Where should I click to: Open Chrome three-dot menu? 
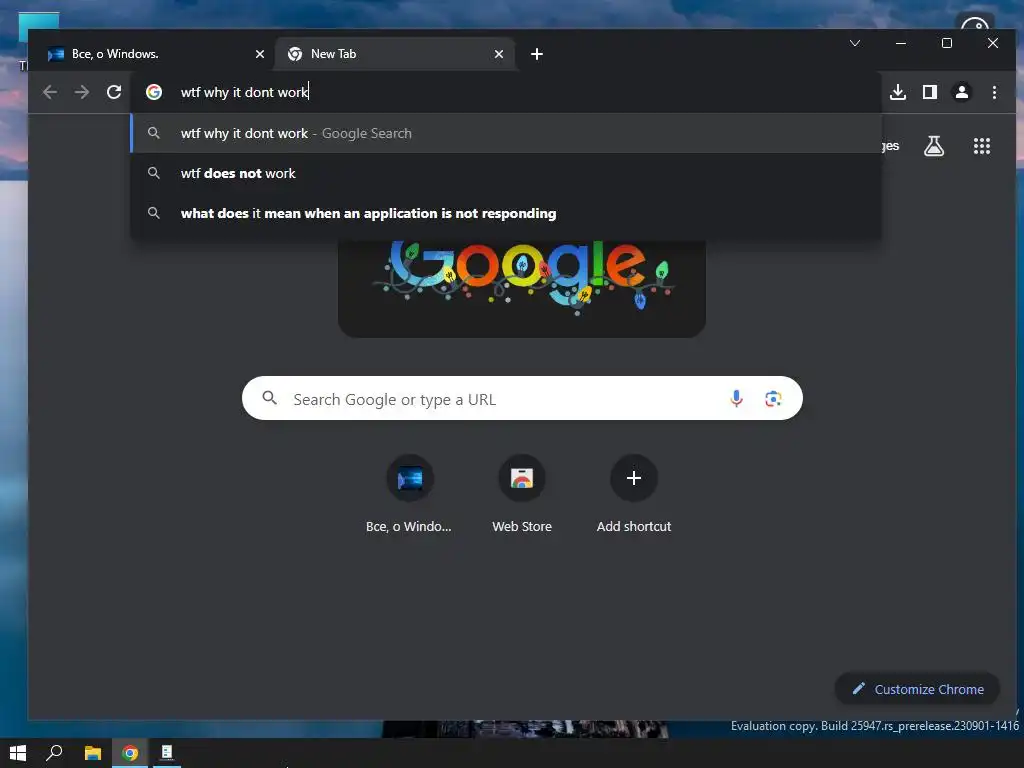click(x=994, y=92)
